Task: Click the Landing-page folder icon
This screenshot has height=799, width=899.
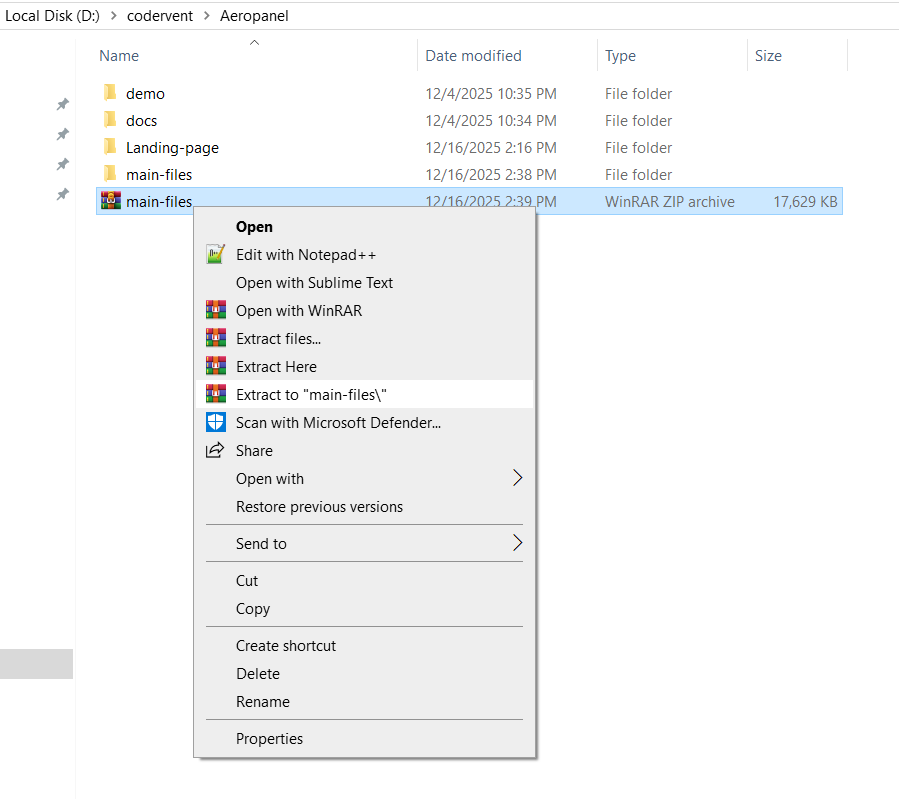Action: coord(111,148)
